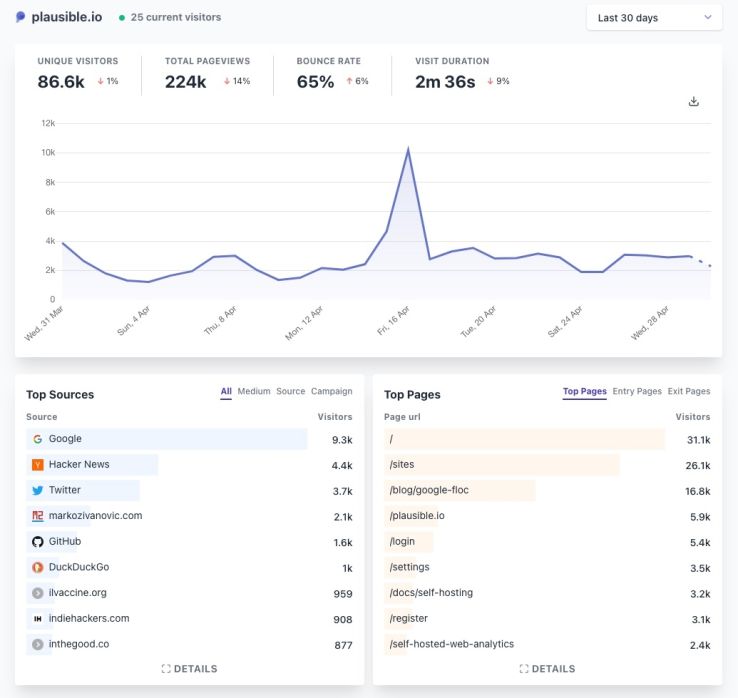Screen dimensions: 738x698
Task: Select the Unique Visitors metric
Action: 77,73
